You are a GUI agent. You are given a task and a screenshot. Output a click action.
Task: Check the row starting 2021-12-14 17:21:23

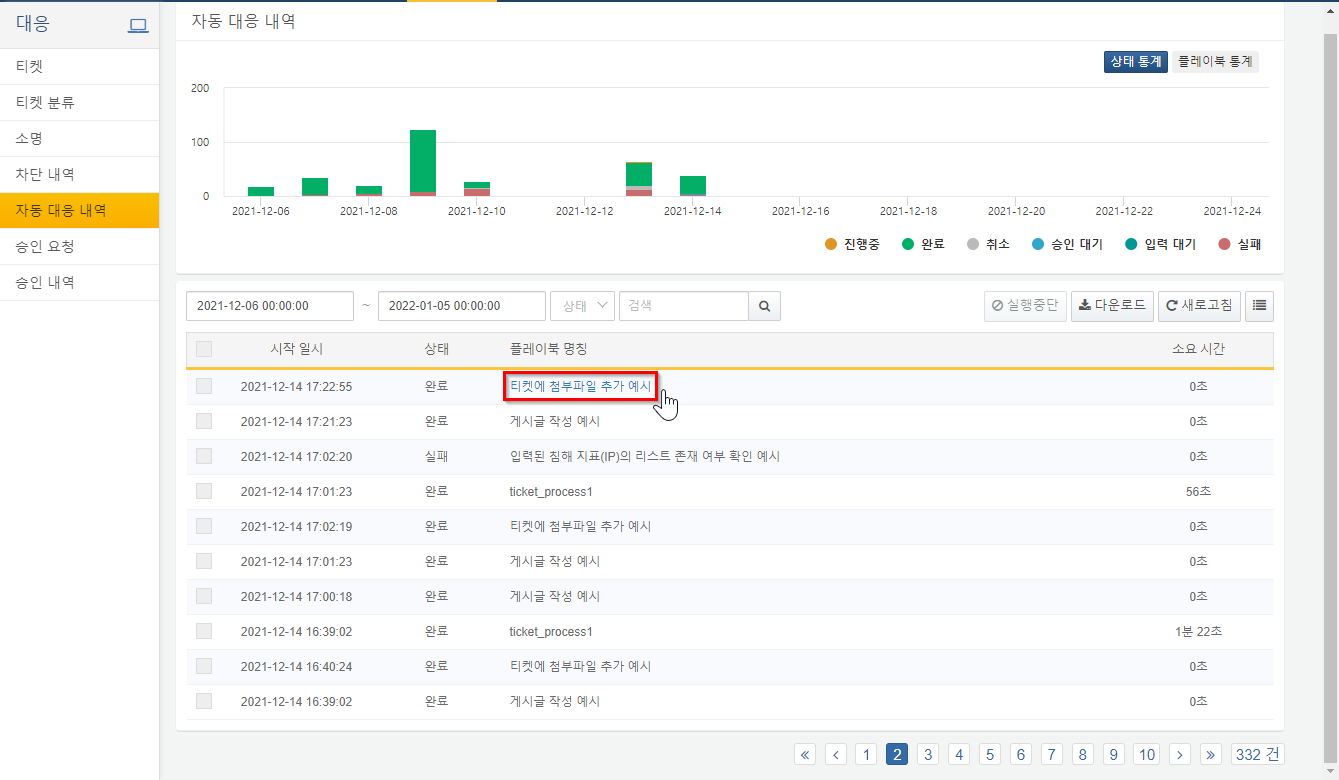204,421
